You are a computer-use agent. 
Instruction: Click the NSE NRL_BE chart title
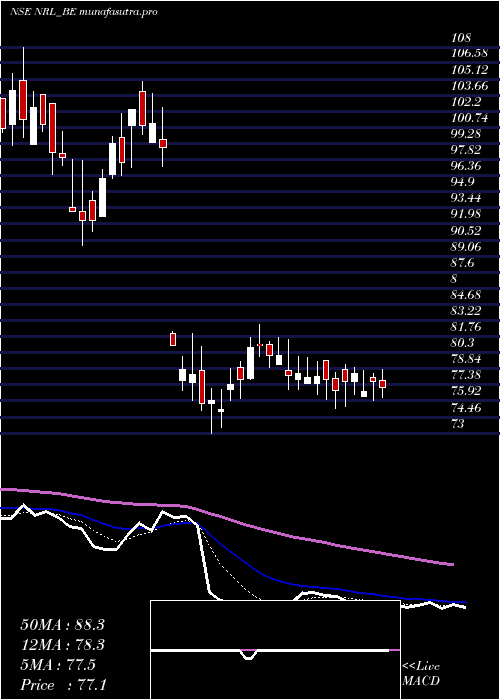pos(83,12)
